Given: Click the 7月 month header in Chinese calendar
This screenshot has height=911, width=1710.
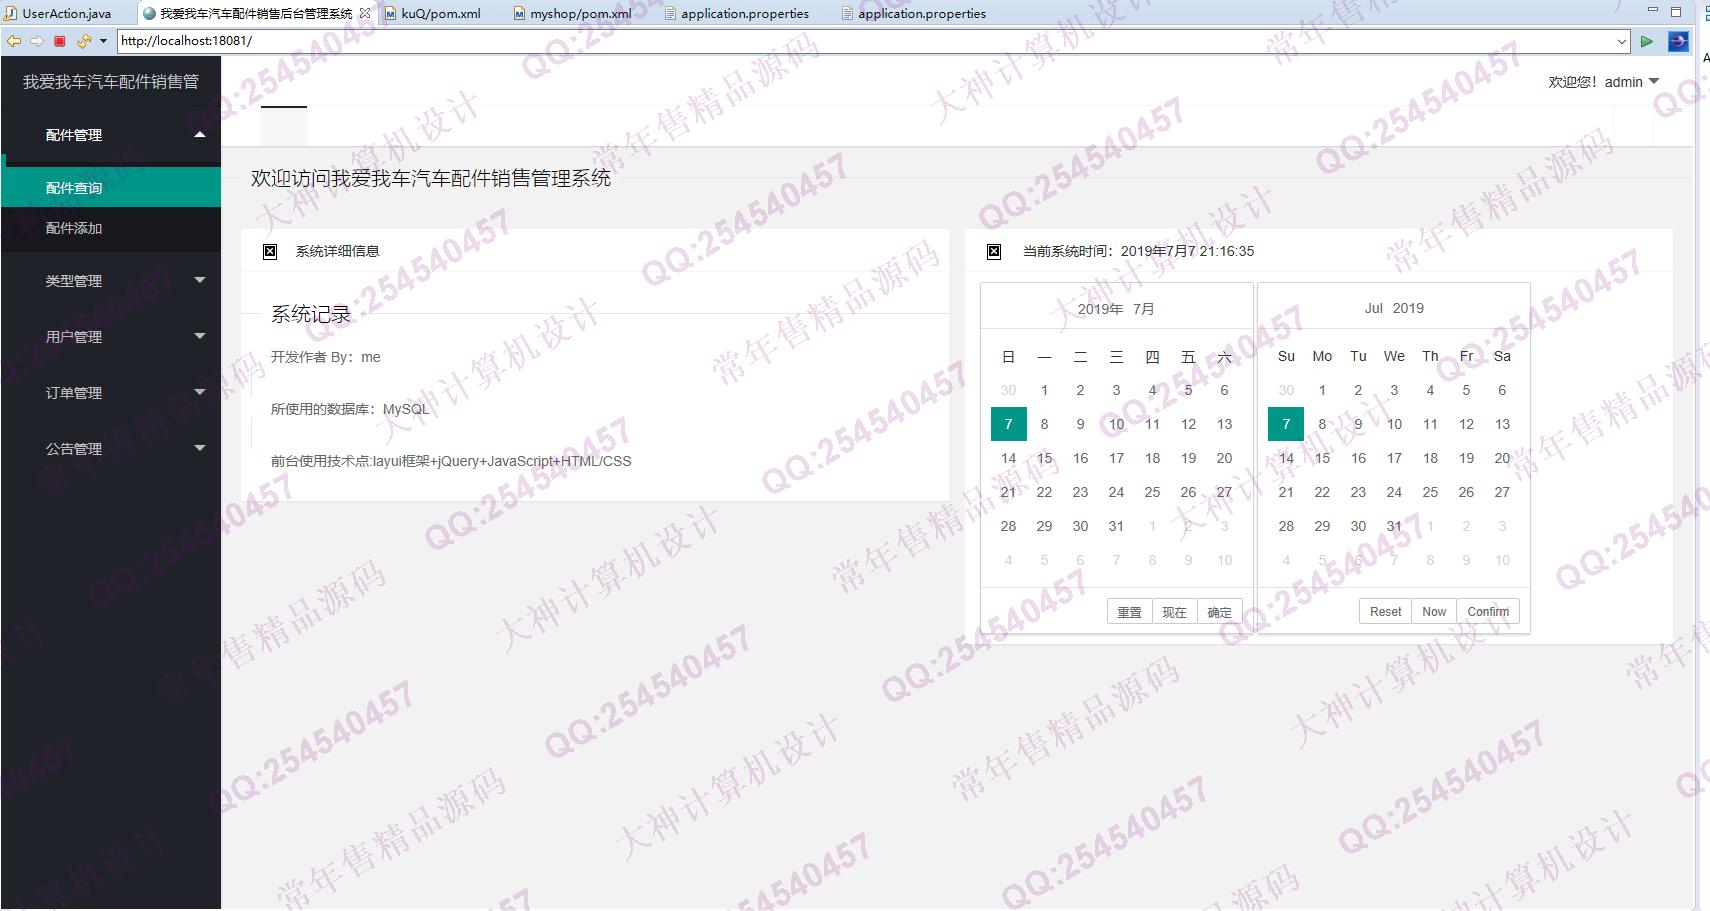Looking at the screenshot, I should pos(1143,309).
